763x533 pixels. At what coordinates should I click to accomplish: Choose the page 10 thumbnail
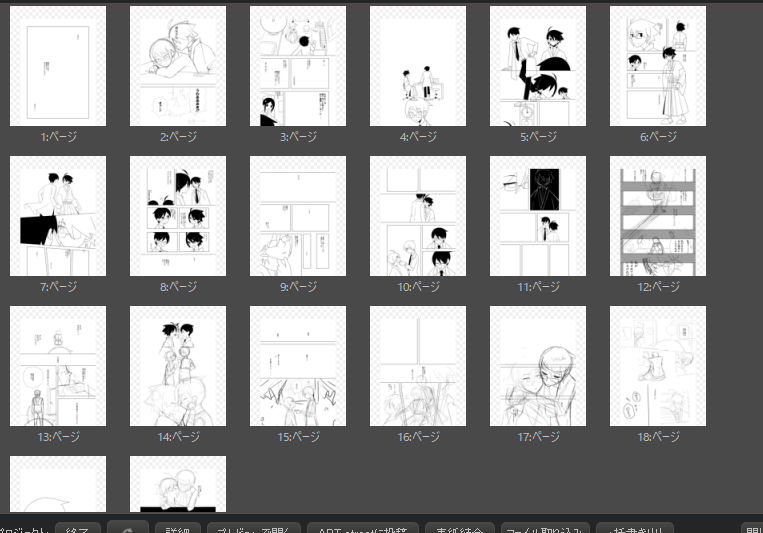(418, 216)
